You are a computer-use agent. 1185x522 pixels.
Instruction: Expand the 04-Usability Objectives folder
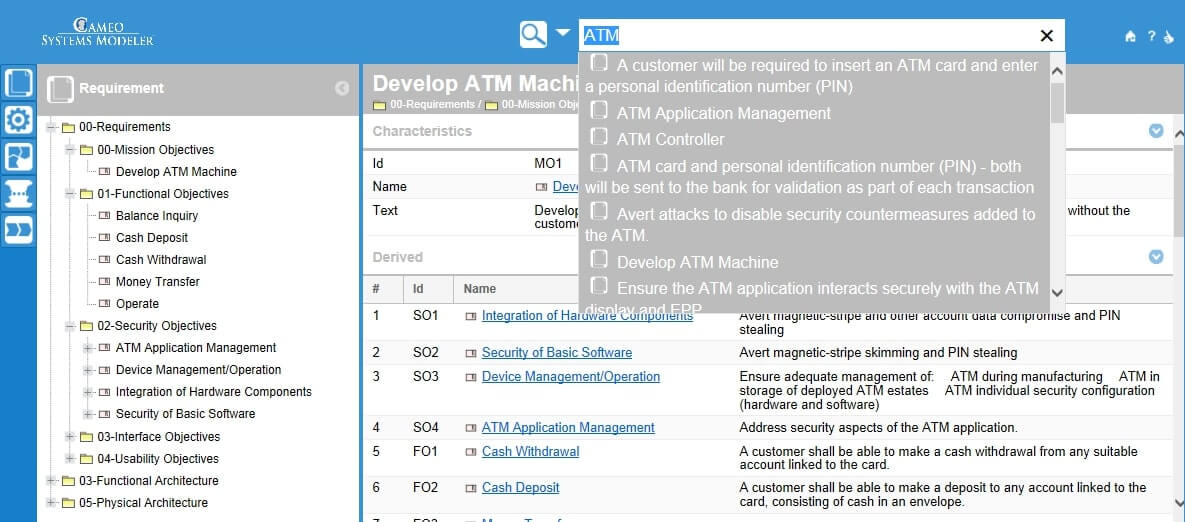click(70, 459)
